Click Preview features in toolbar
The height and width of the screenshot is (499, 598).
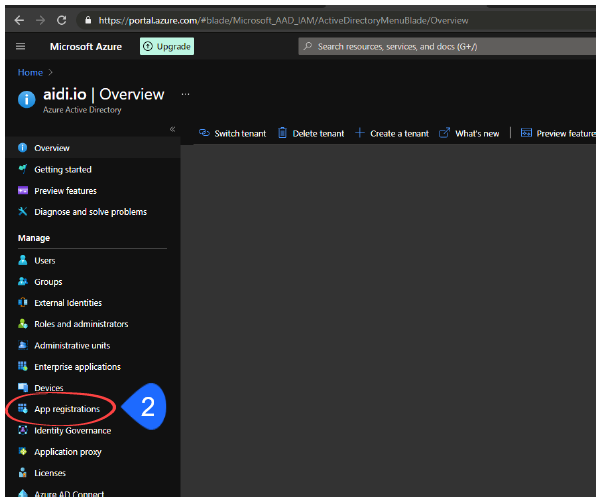[x=558, y=133]
